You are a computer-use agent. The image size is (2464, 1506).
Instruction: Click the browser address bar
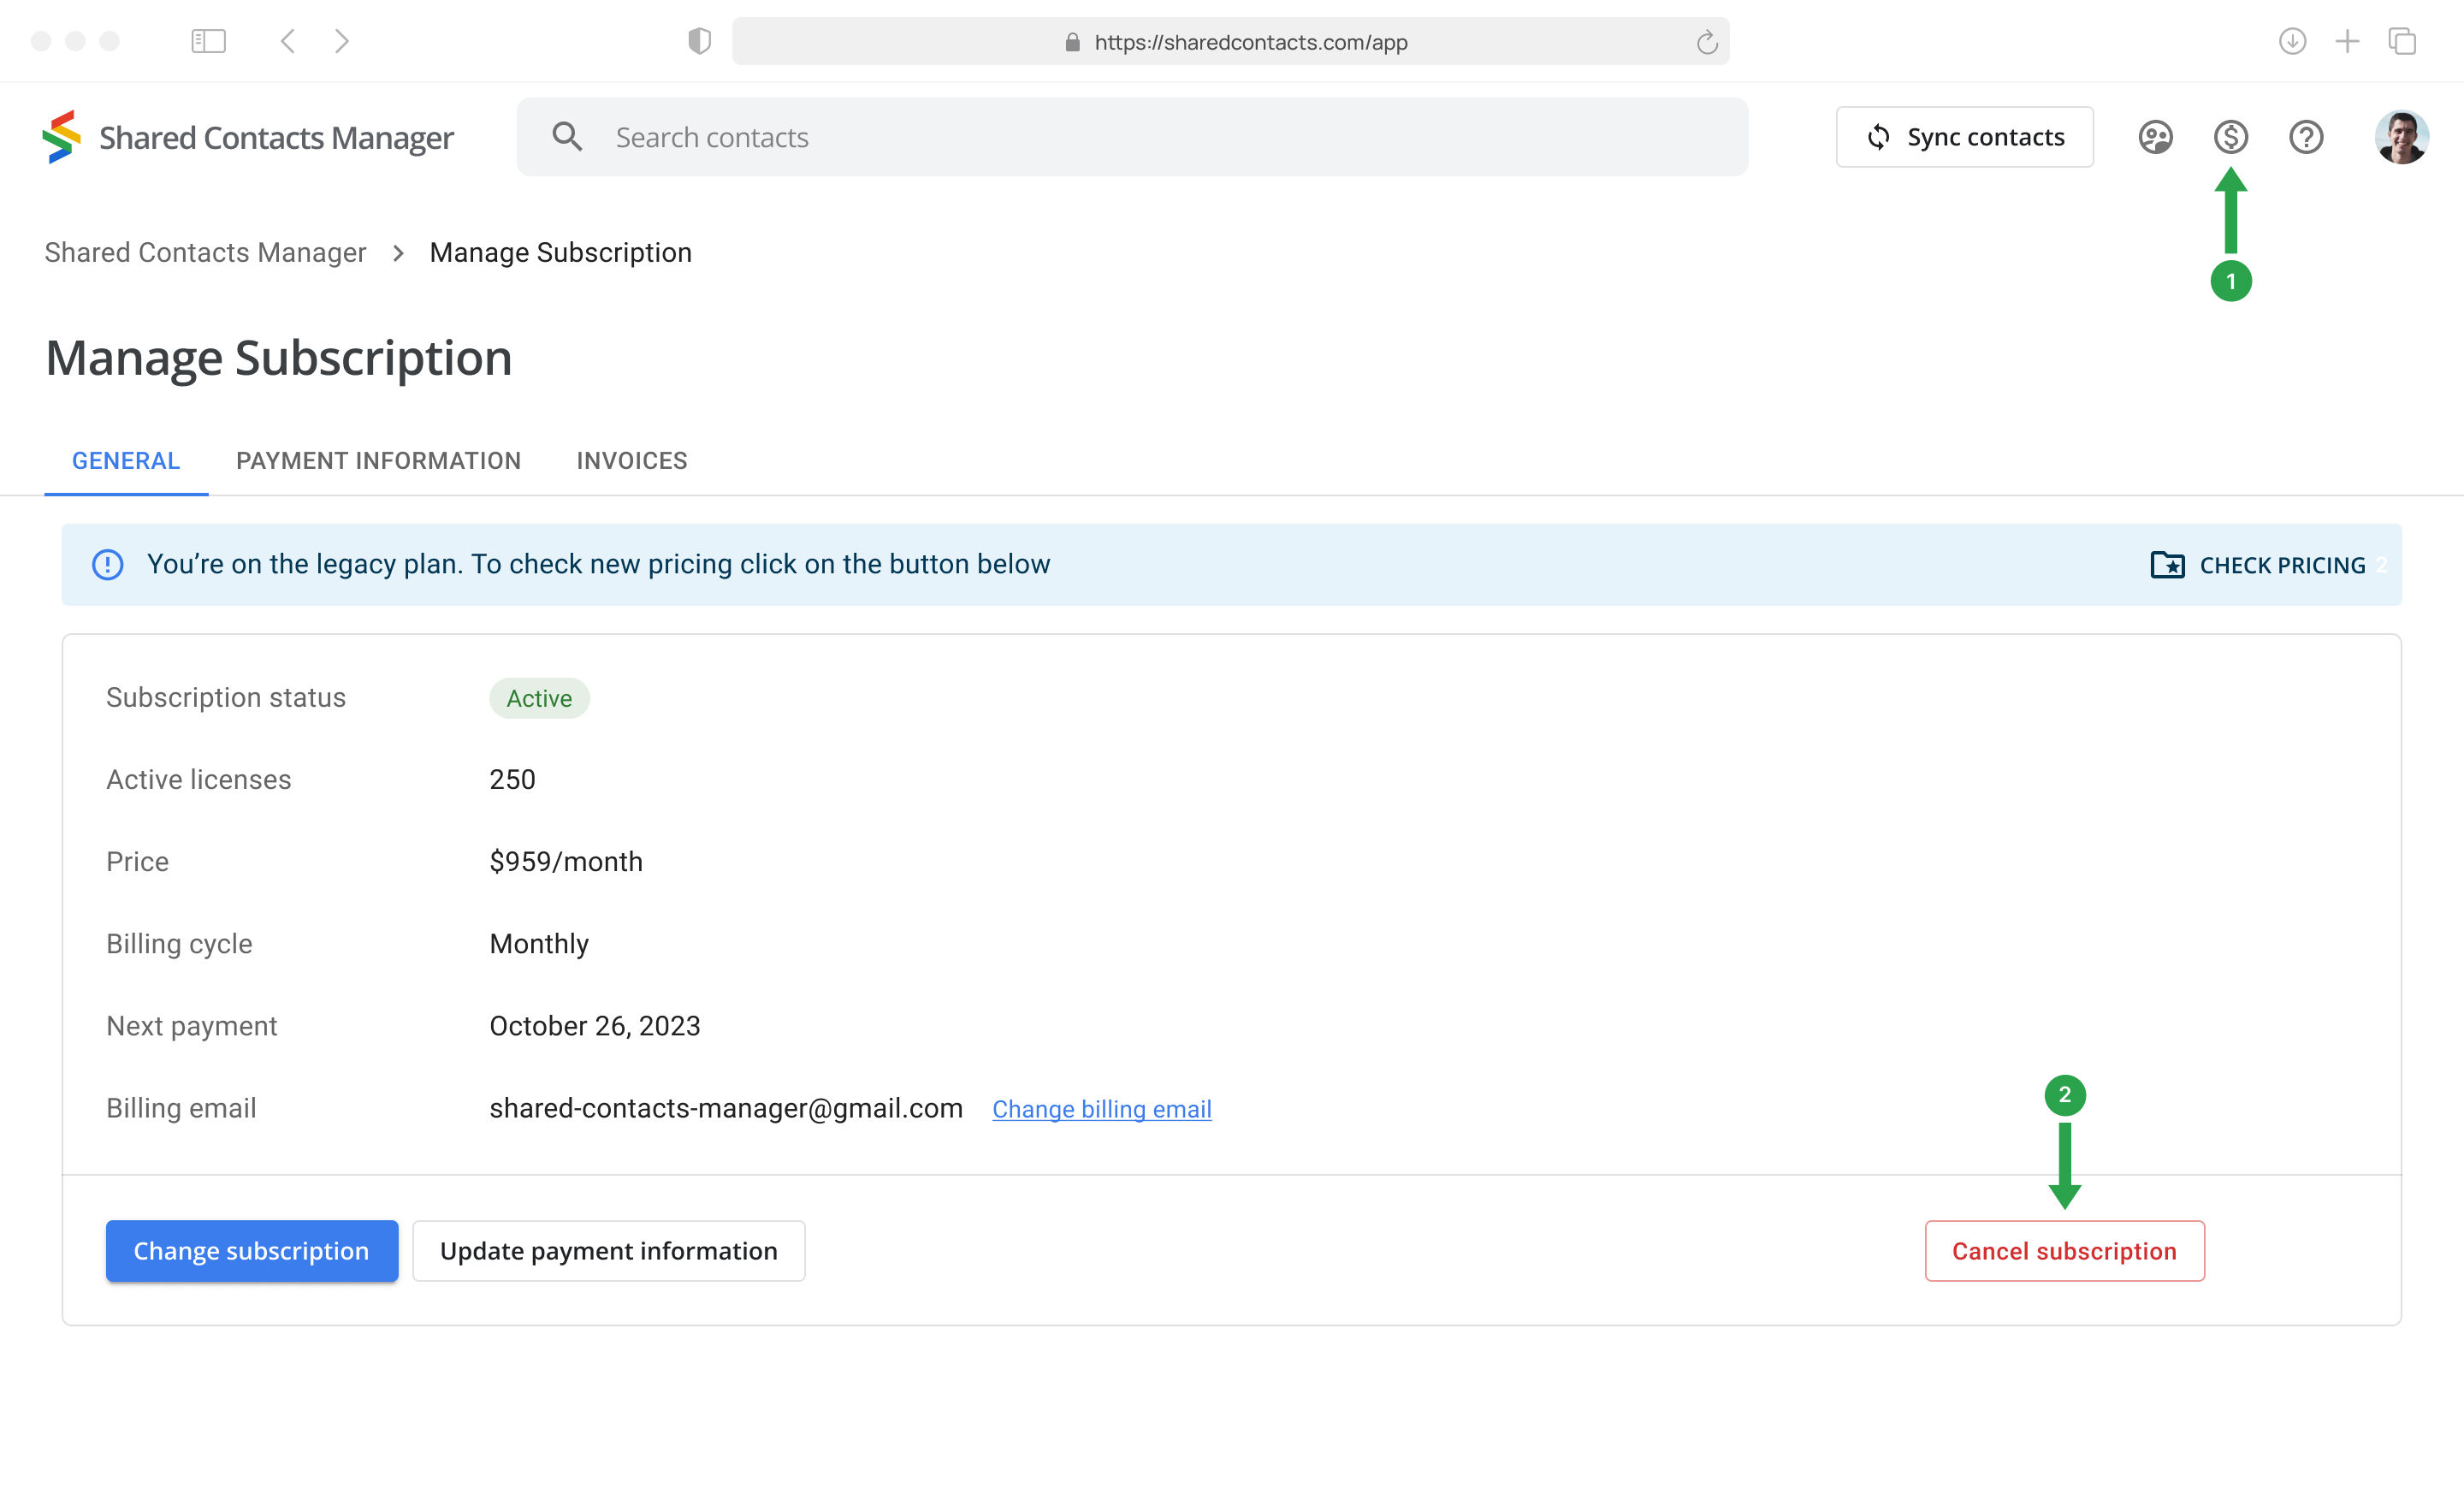1230,41
